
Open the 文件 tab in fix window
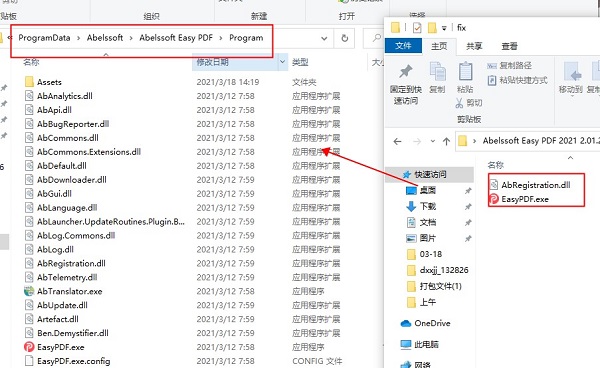403,46
